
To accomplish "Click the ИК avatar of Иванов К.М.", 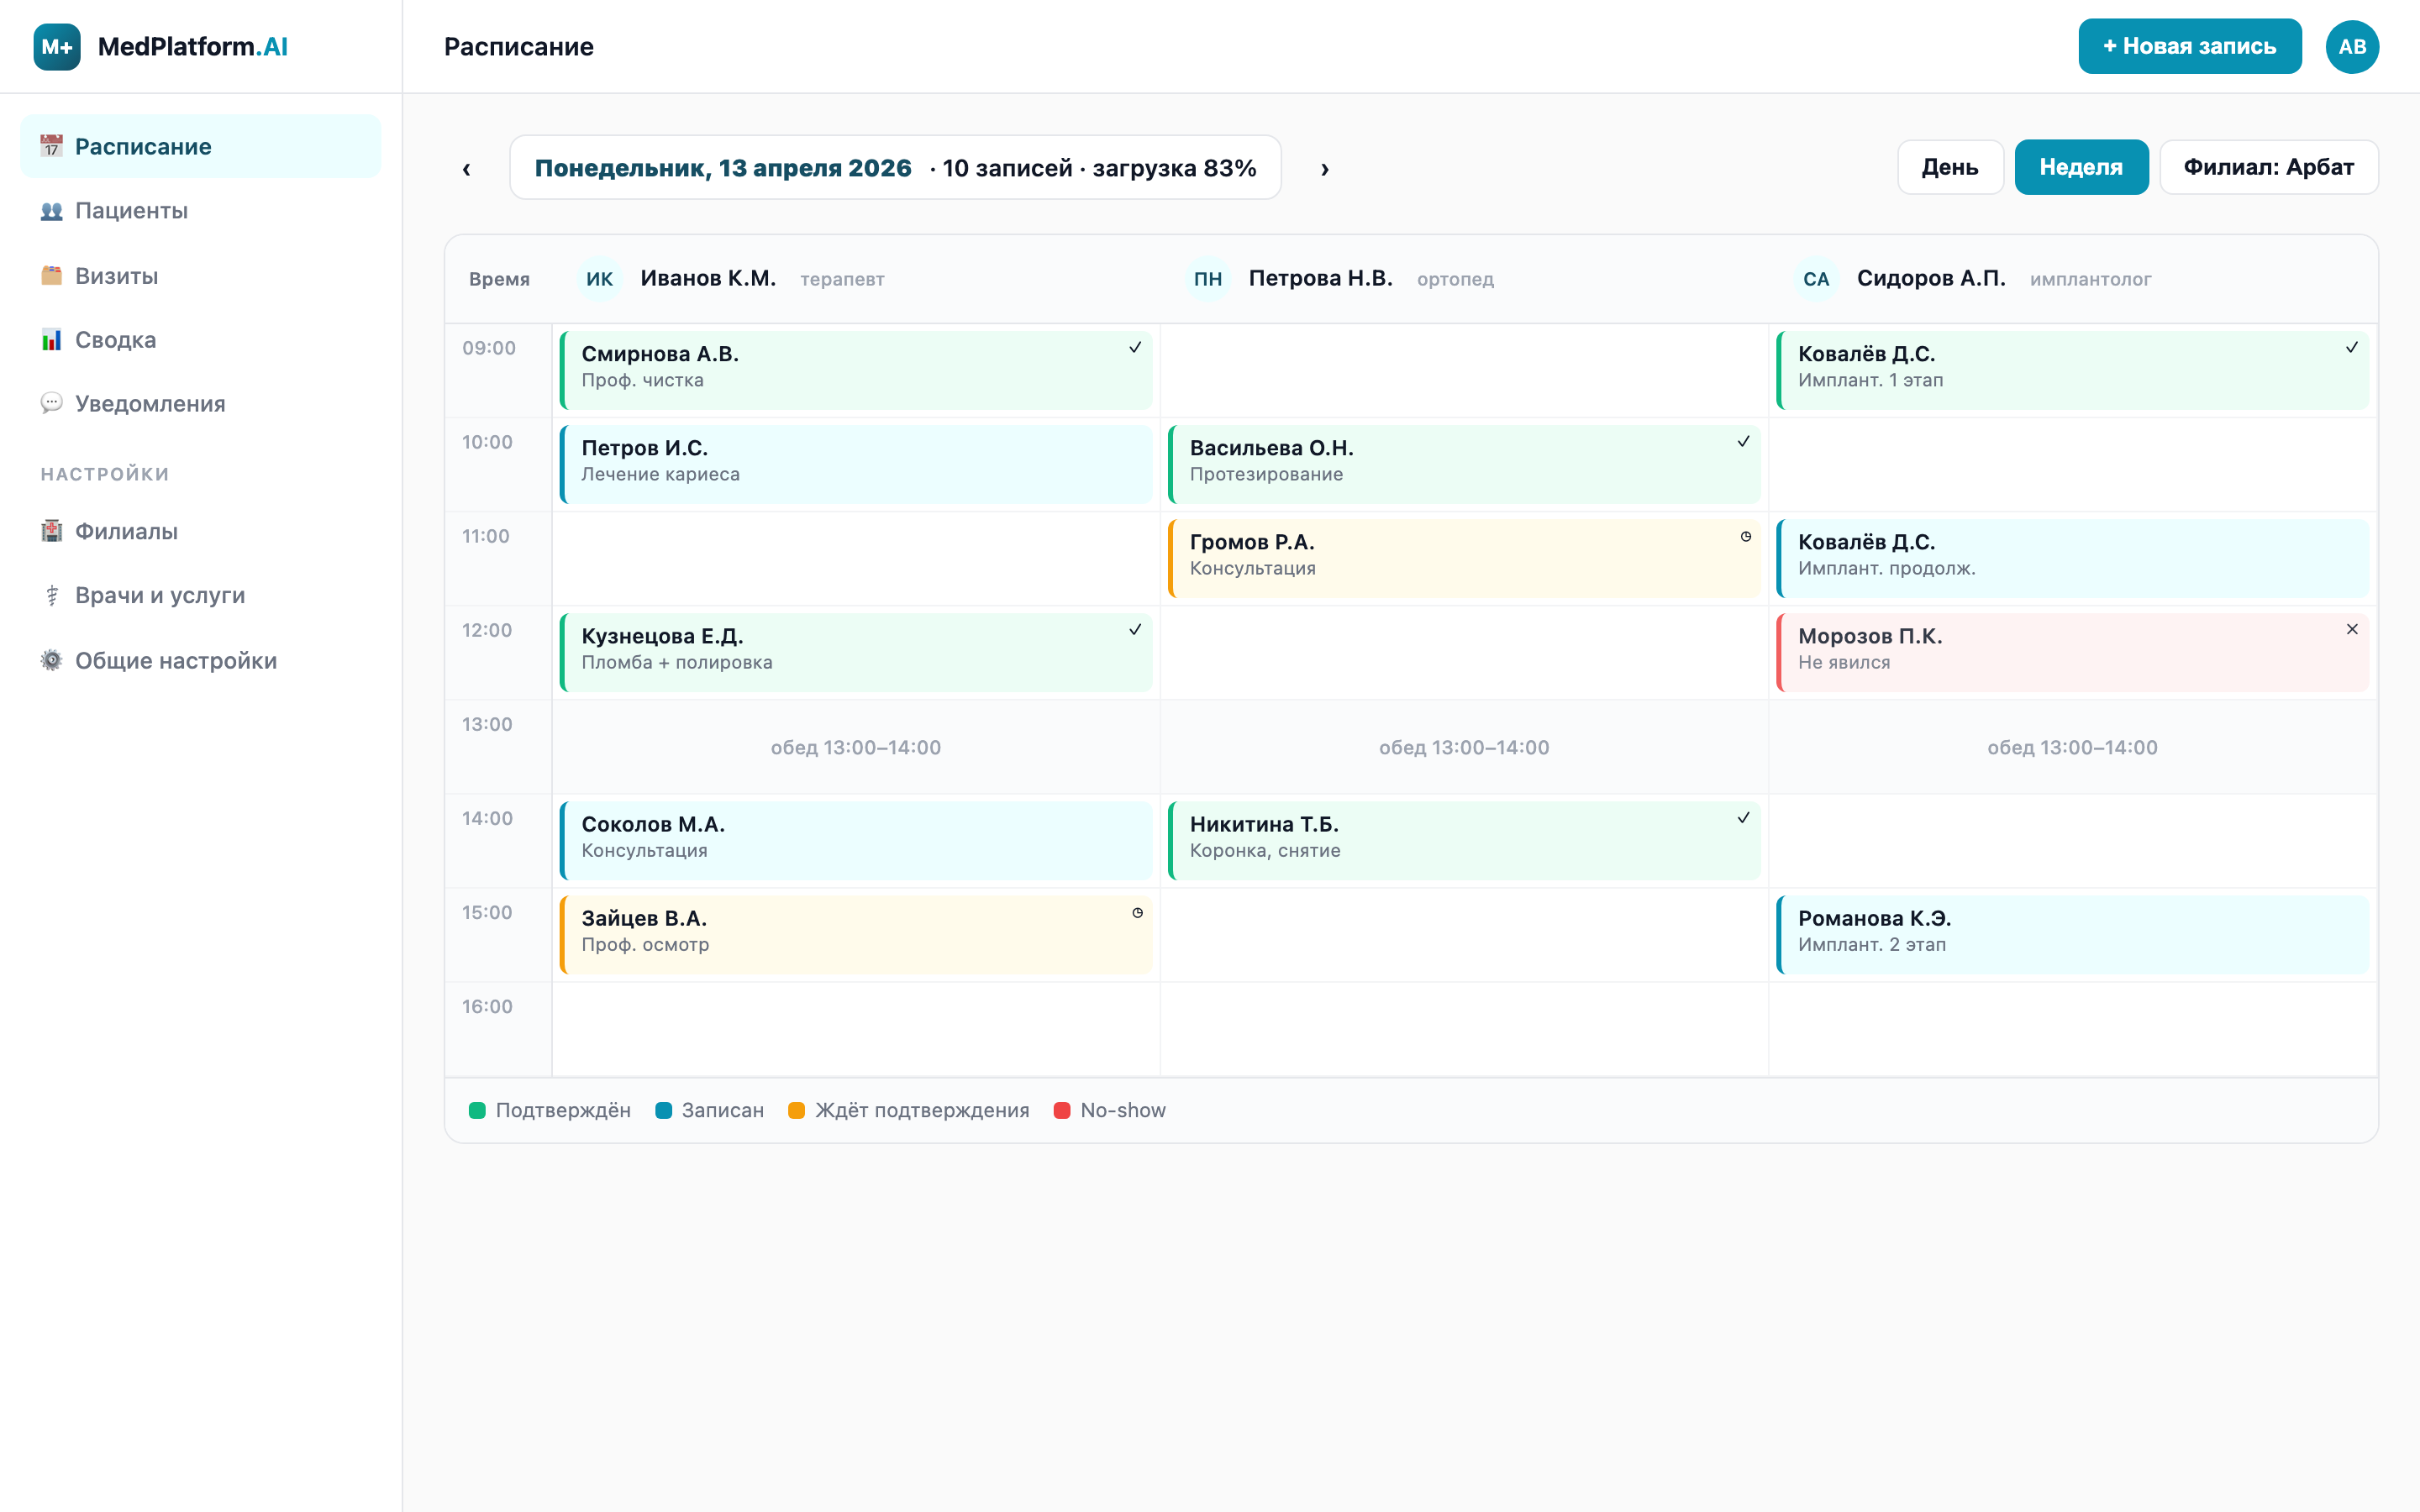I will pyautogui.click(x=599, y=279).
